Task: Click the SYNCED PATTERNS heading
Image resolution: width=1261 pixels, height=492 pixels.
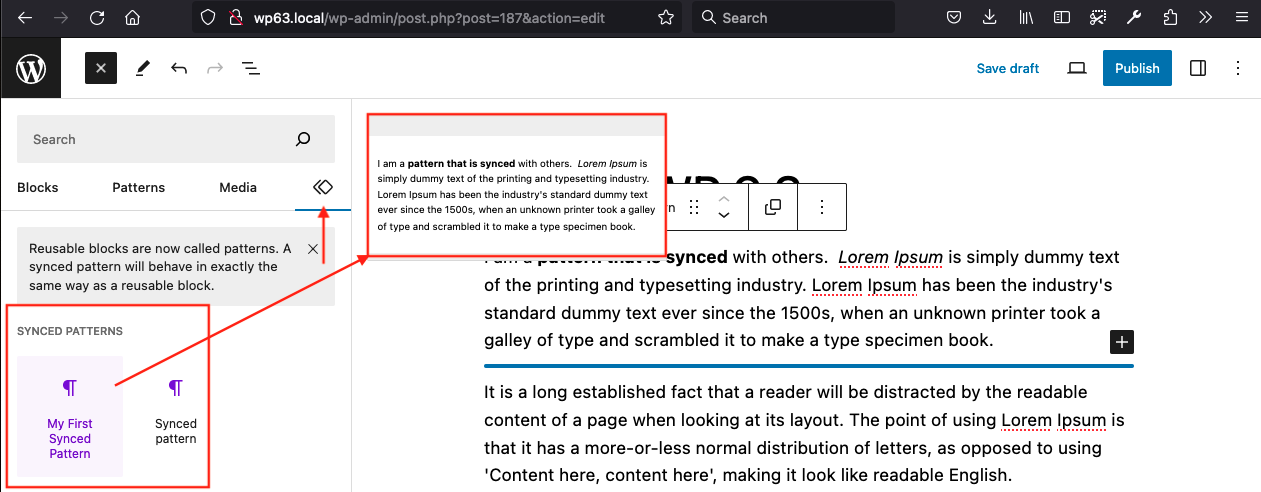Action: tap(70, 331)
